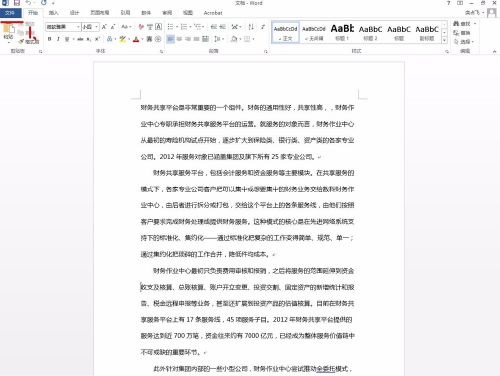500x376 pixels.
Task: Open the Clipboard pane launcher
Action: [41, 51]
